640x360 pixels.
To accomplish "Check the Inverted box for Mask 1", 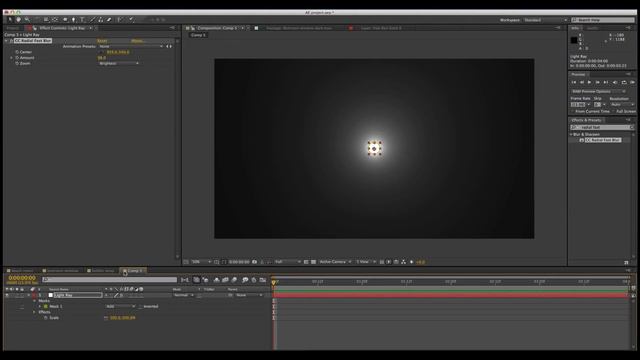I will 140,307.
